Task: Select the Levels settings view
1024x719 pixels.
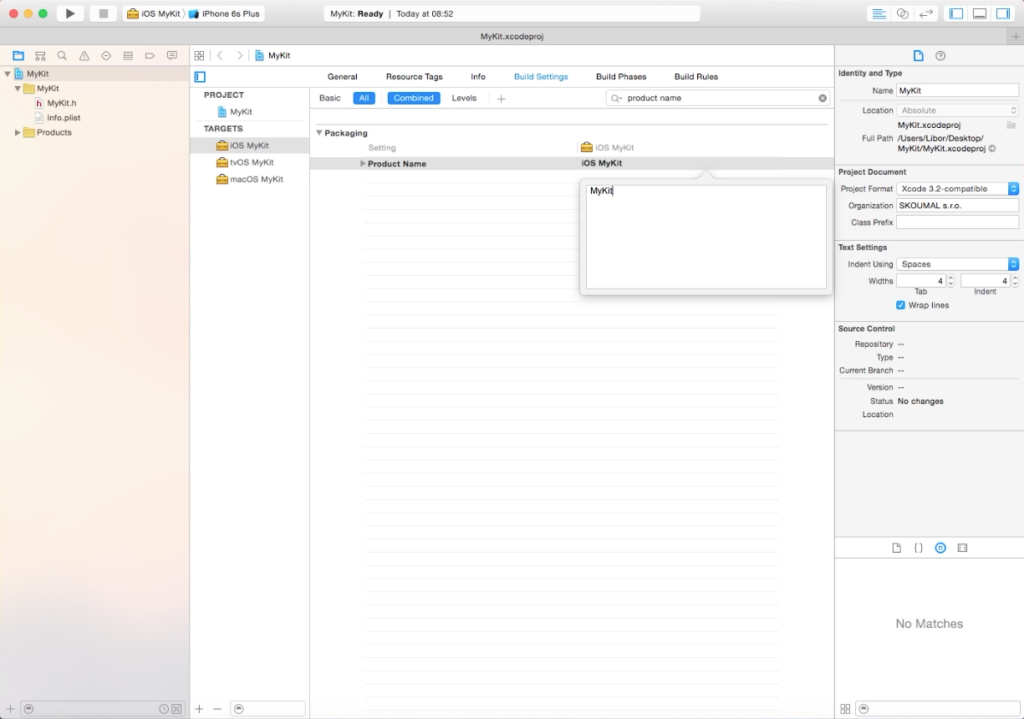Action: pos(464,98)
